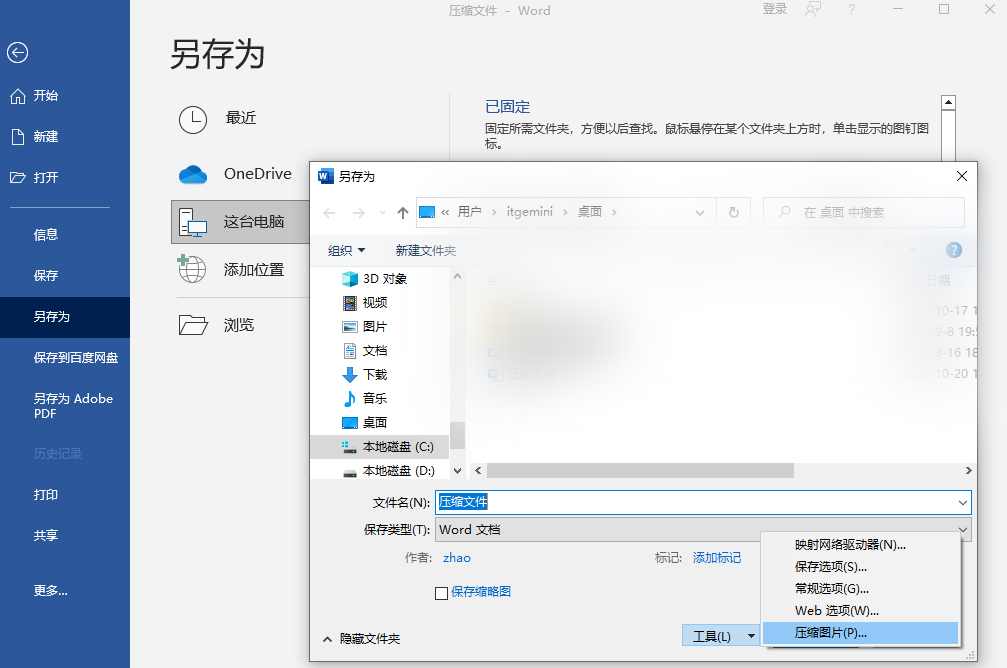The width and height of the screenshot is (1007, 668).
Task: Enable the 保存缩略图 checkbox
Action: (x=441, y=592)
